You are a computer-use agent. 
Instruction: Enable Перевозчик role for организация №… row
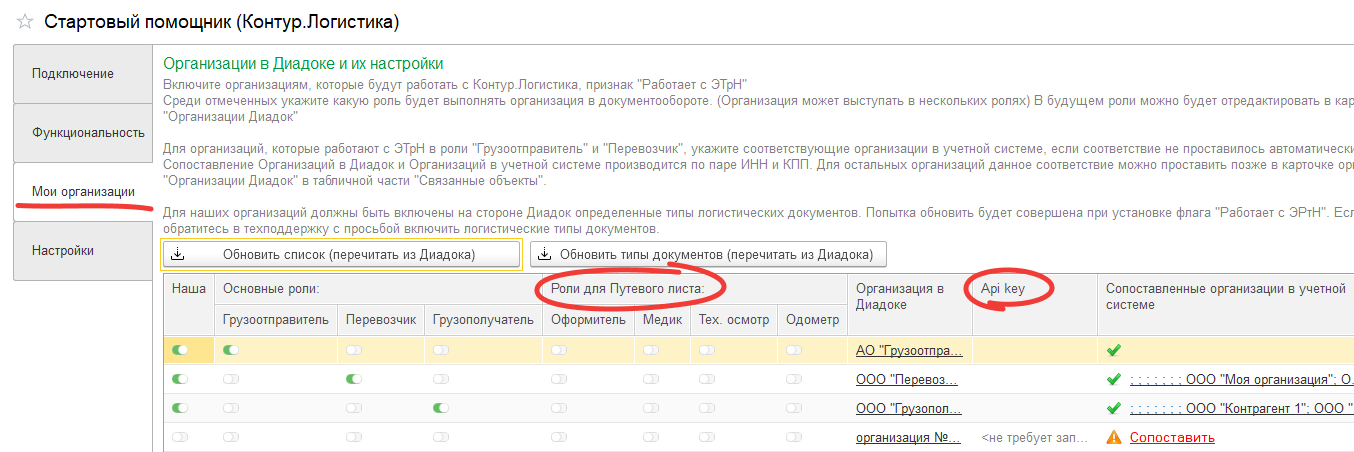(355, 438)
